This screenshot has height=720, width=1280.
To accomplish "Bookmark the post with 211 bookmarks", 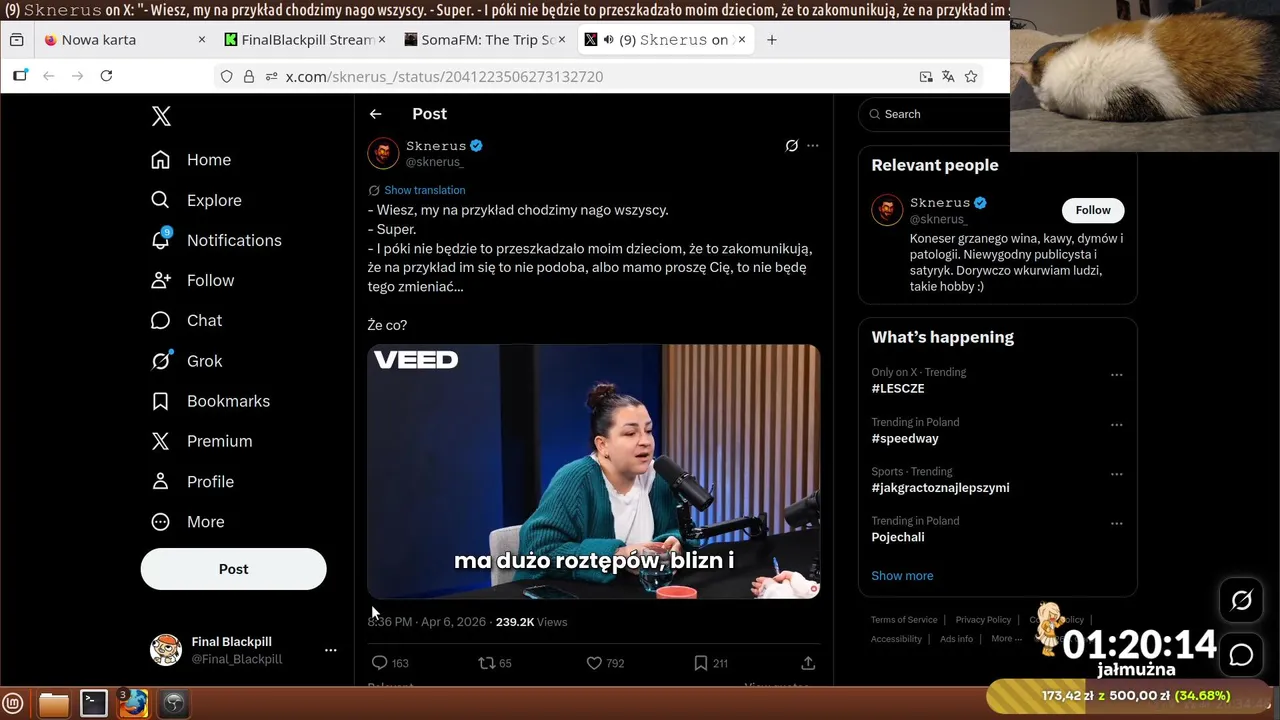I will click(701, 663).
